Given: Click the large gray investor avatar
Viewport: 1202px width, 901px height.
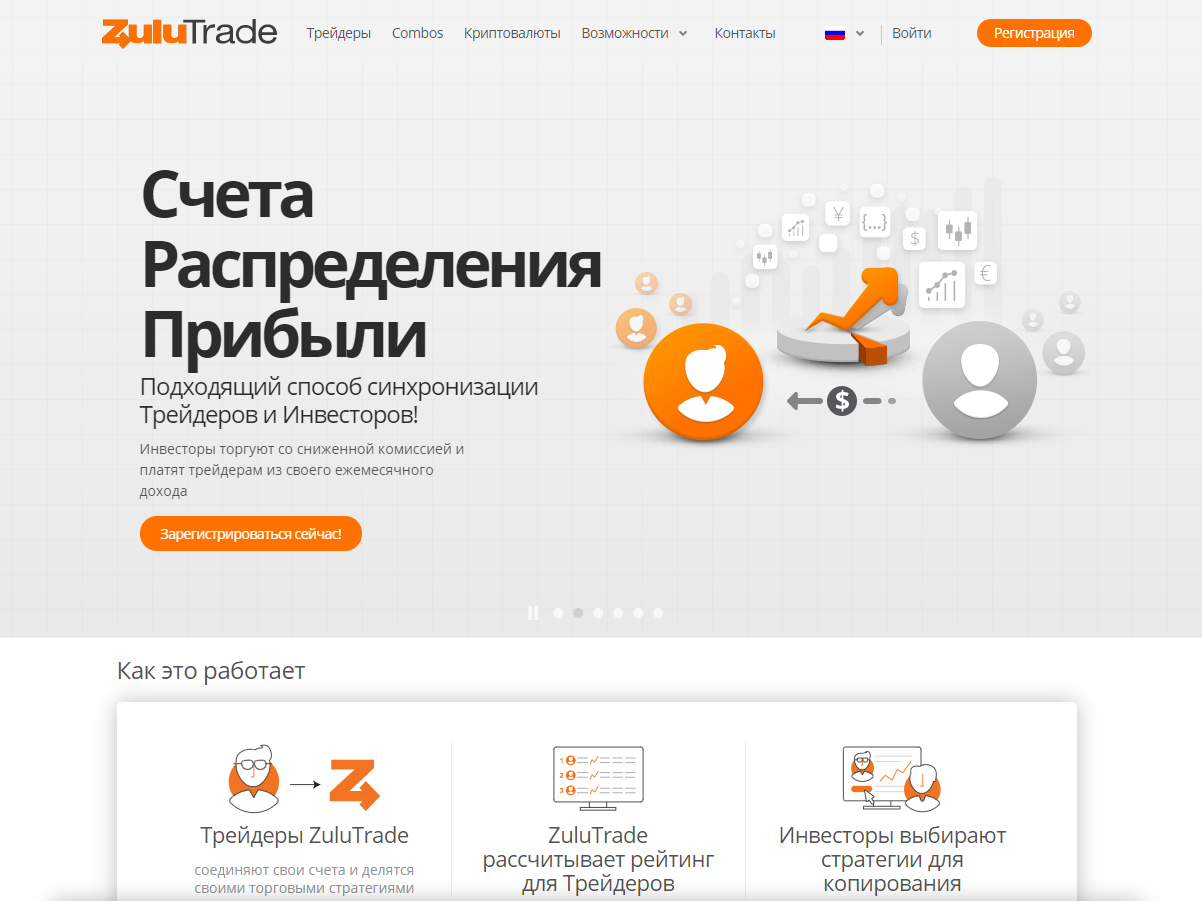Looking at the screenshot, I should tap(980, 380).
